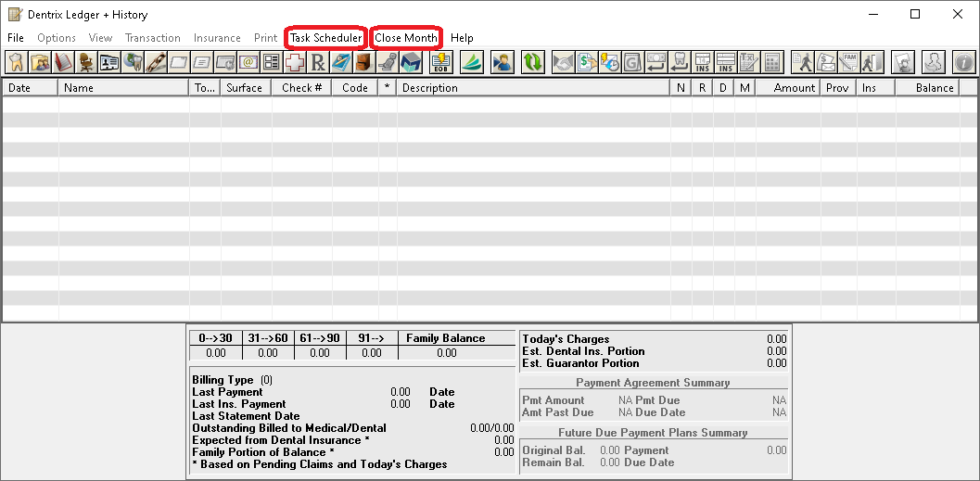Open the tooth chart icon in toolbar
Image resolution: width=980 pixels, height=481 pixels.
(x=17, y=62)
